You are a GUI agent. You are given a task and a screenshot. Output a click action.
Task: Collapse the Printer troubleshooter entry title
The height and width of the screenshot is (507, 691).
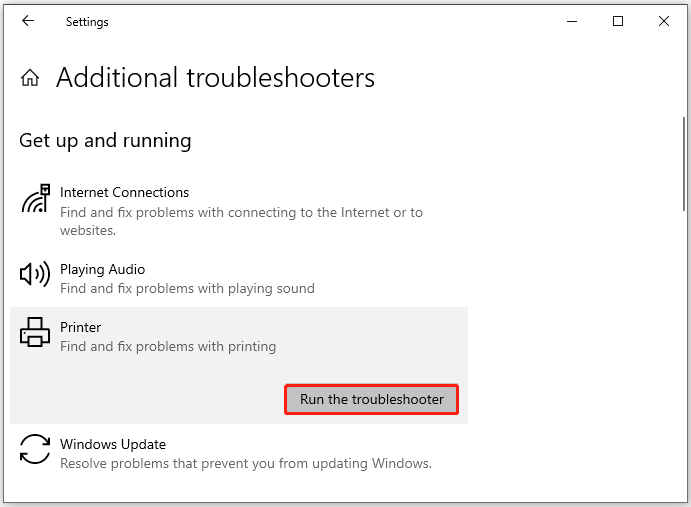[80, 327]
